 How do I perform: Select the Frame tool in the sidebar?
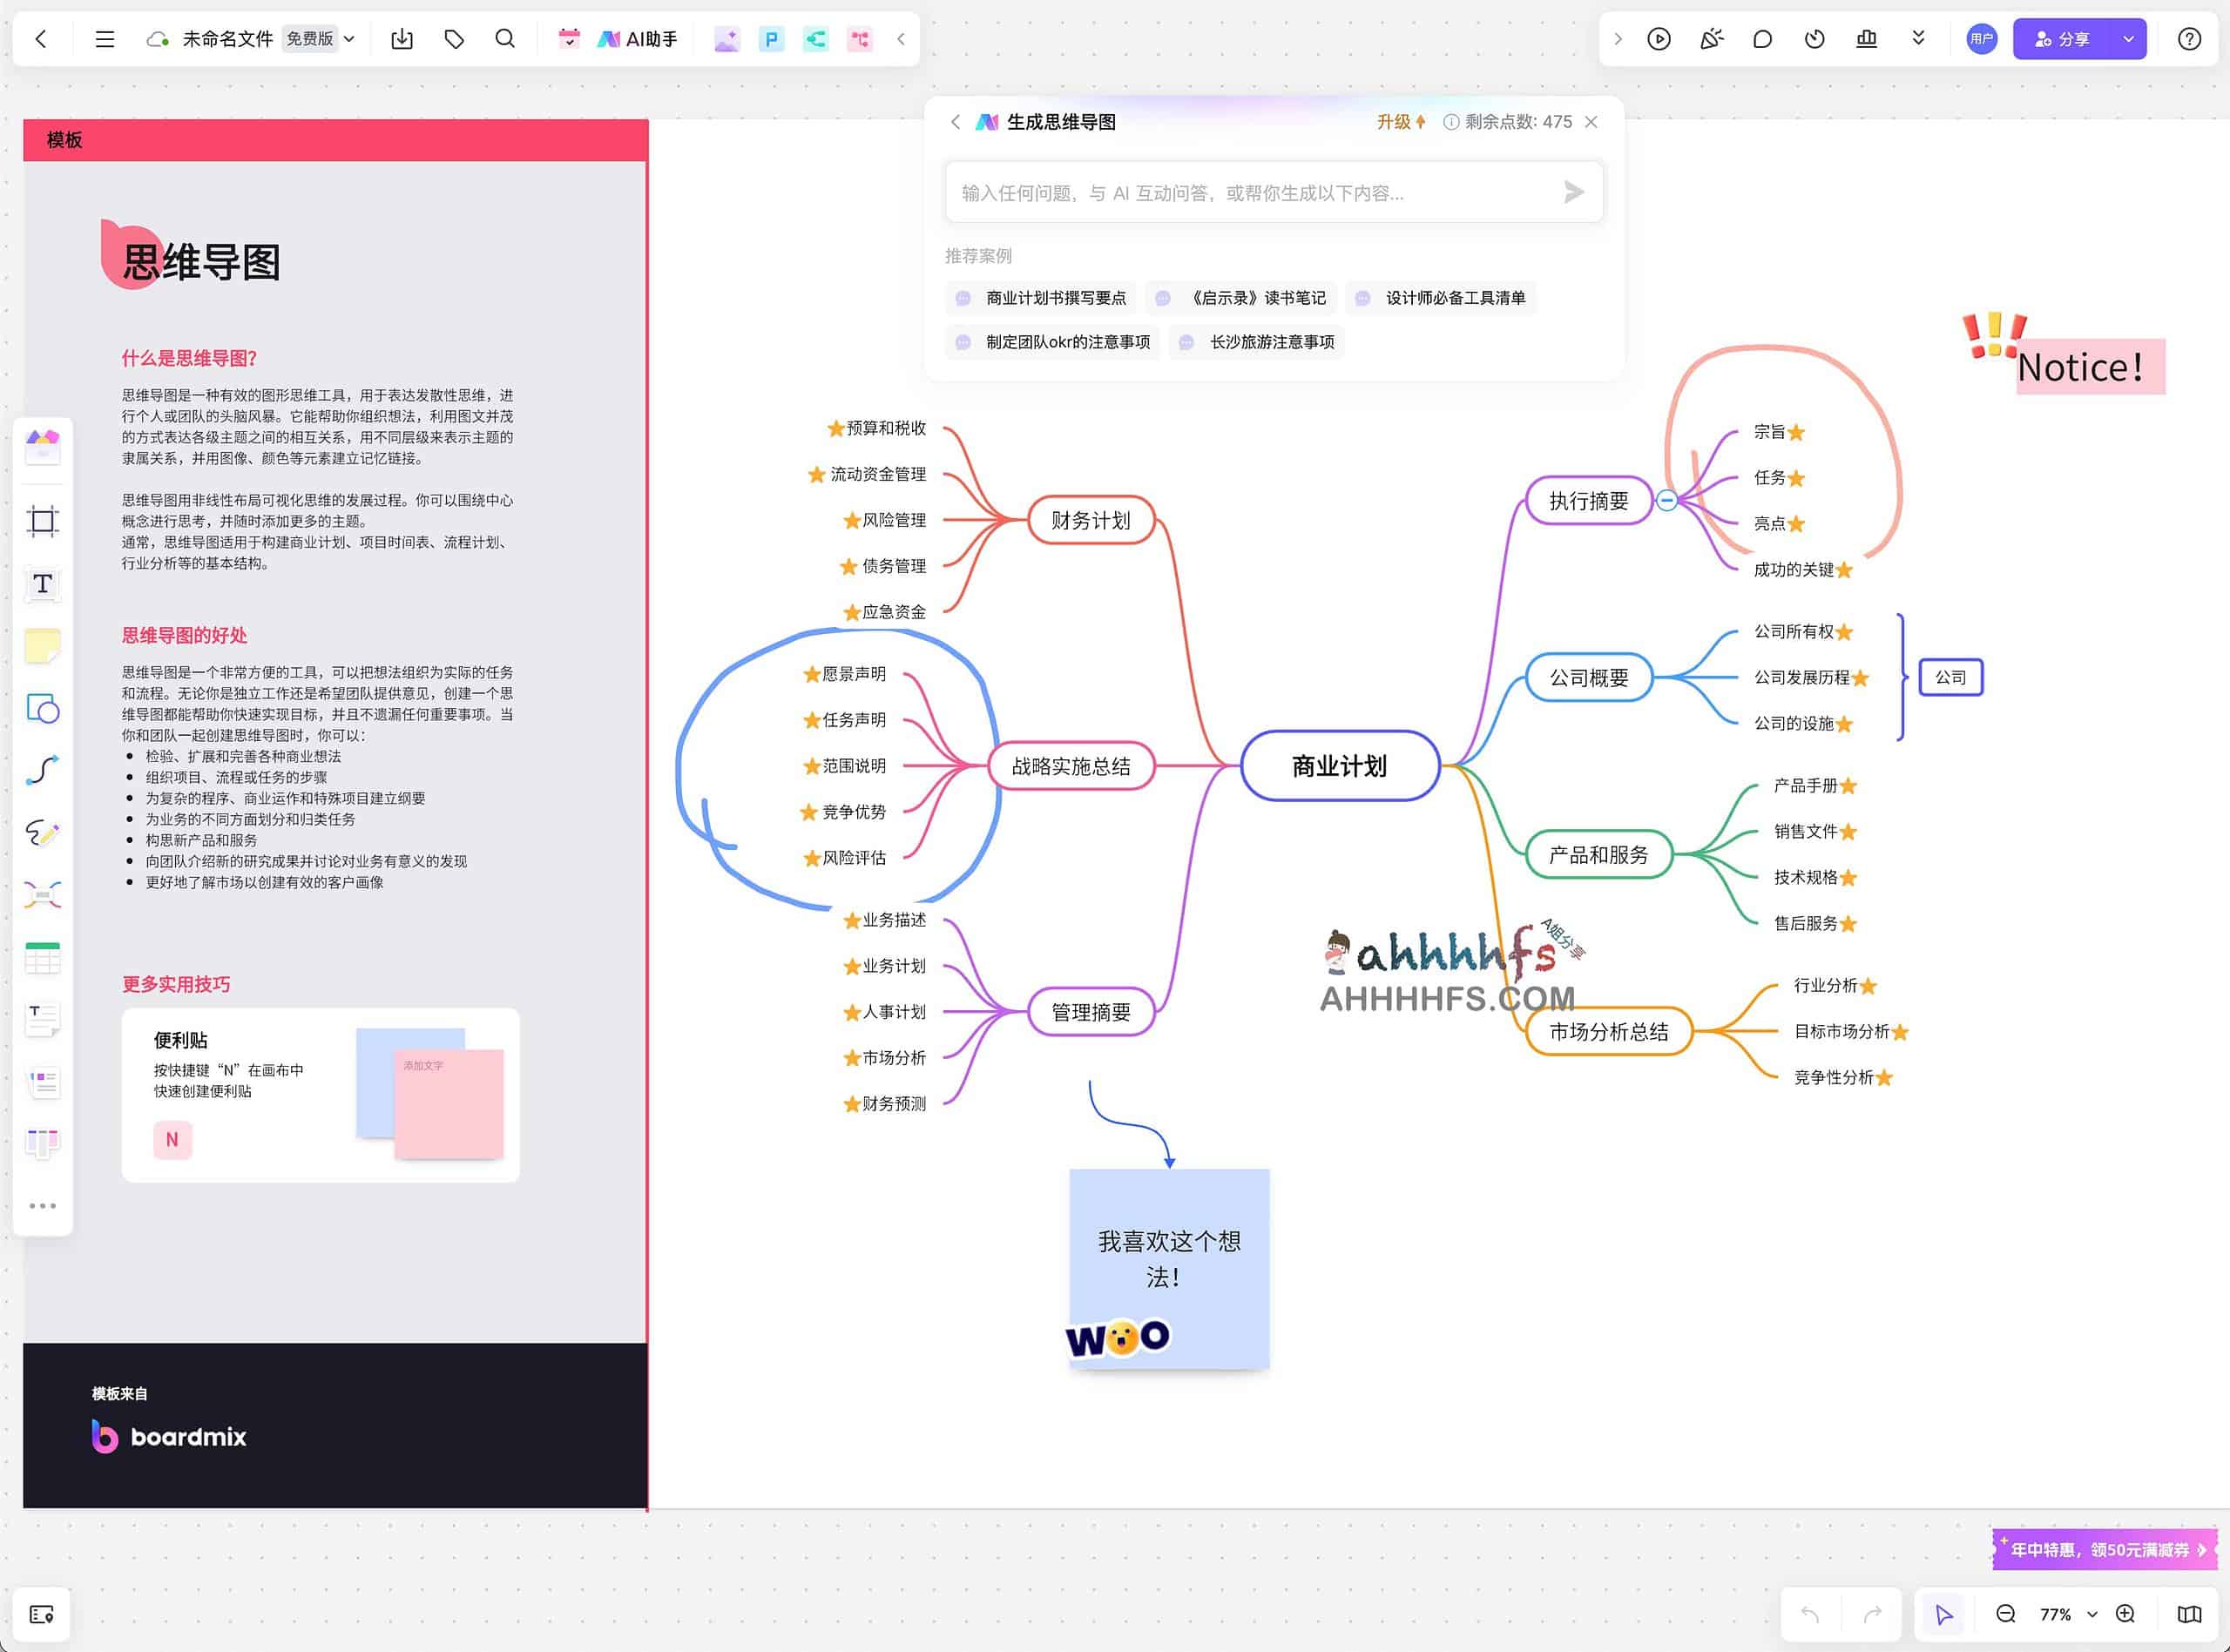point(43,521)
